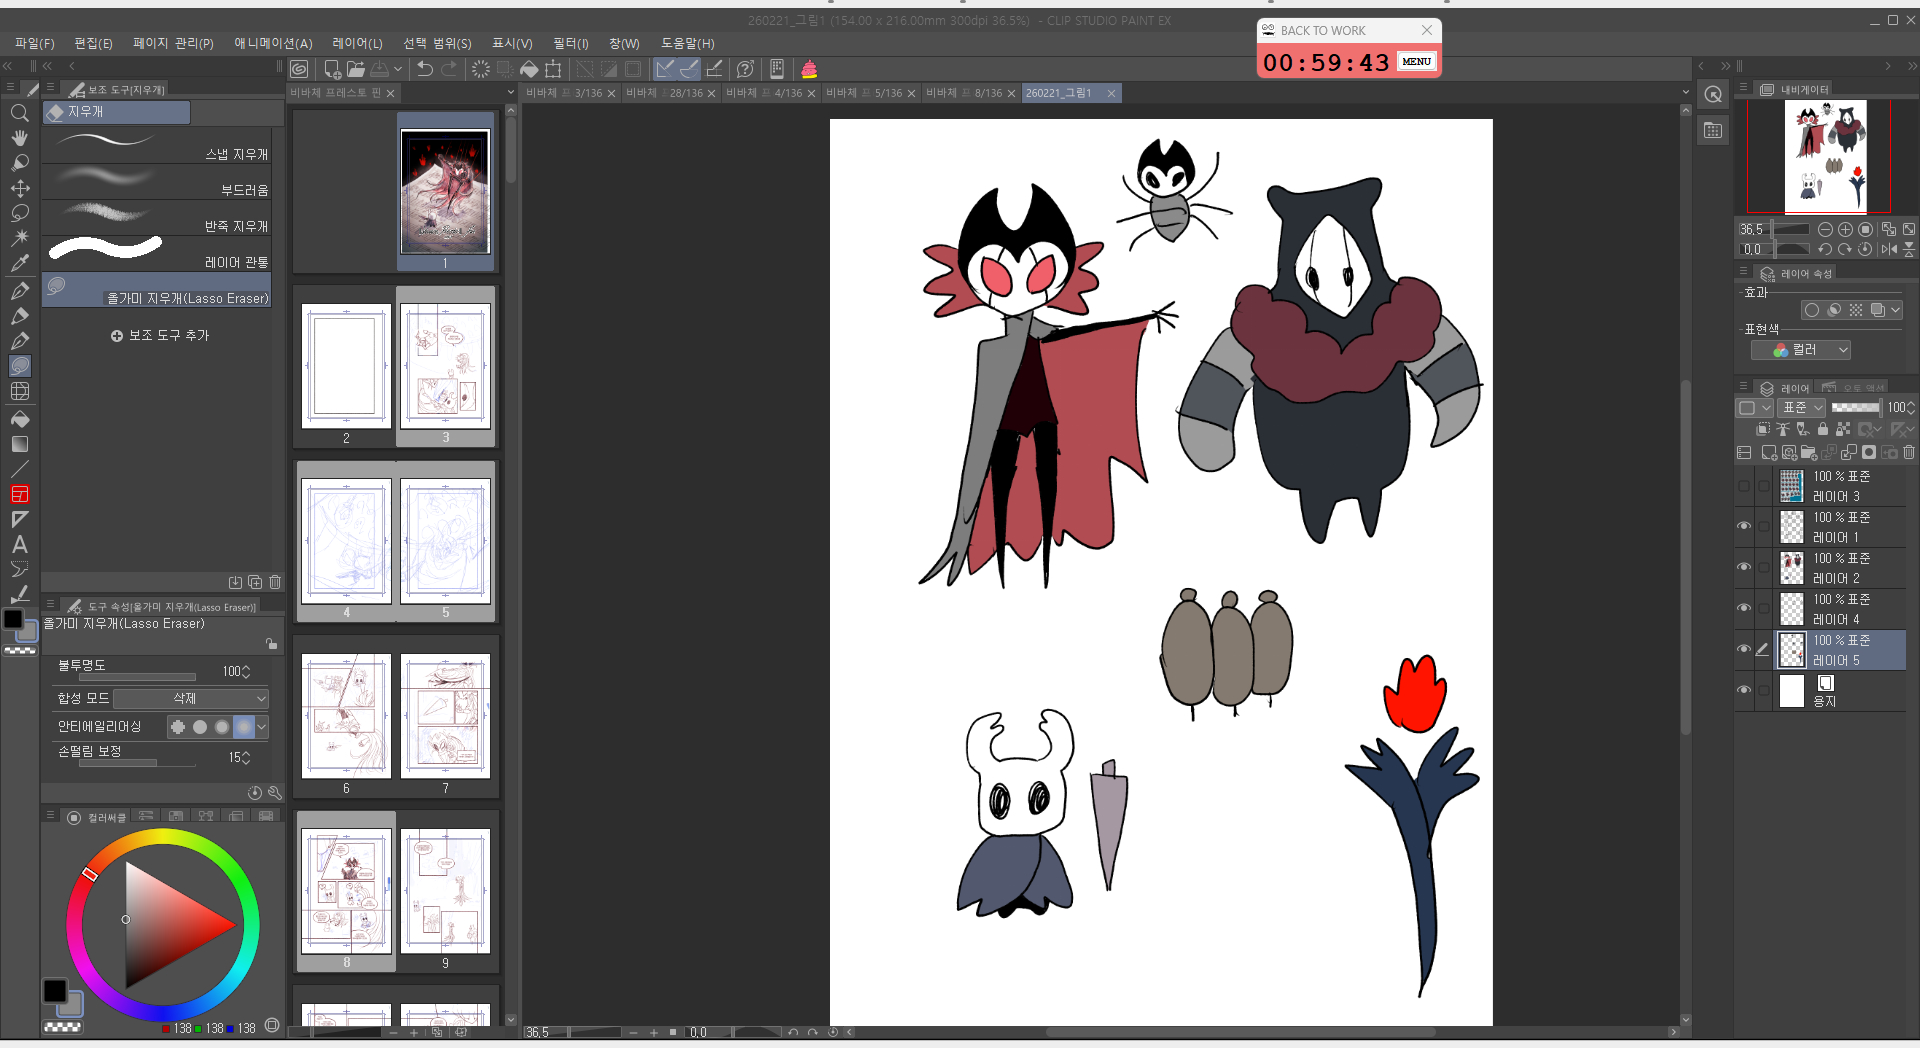
Task: Open the Clip Studio launcher icon
Action: (x=299, y=69)
